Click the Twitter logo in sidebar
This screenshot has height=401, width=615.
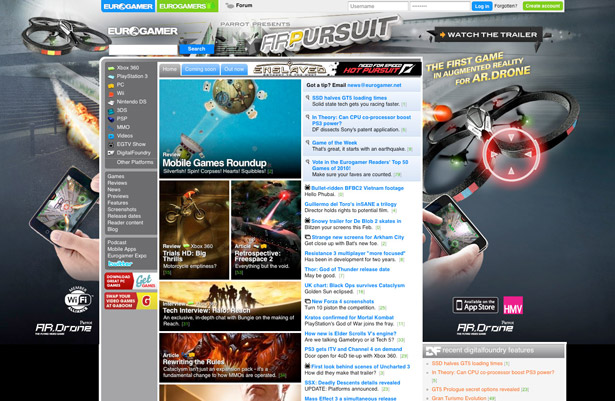click(x=120, y=264)
